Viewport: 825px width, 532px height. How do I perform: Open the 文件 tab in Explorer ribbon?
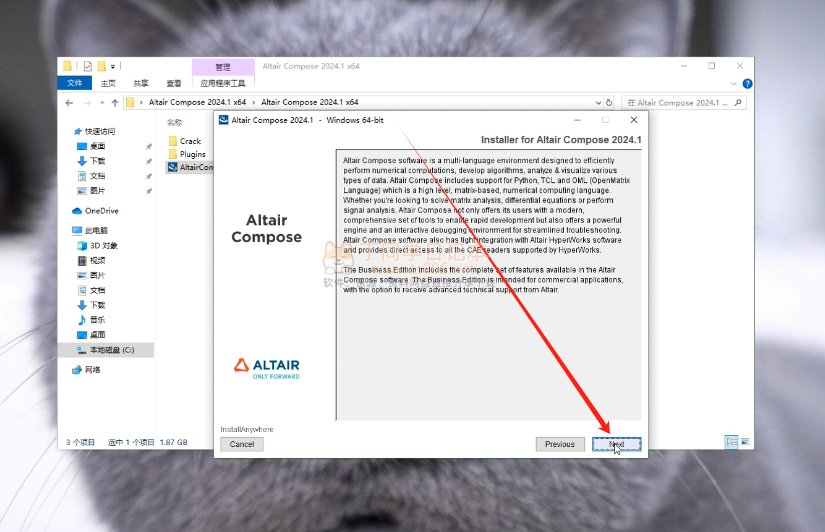pos(75,83)
